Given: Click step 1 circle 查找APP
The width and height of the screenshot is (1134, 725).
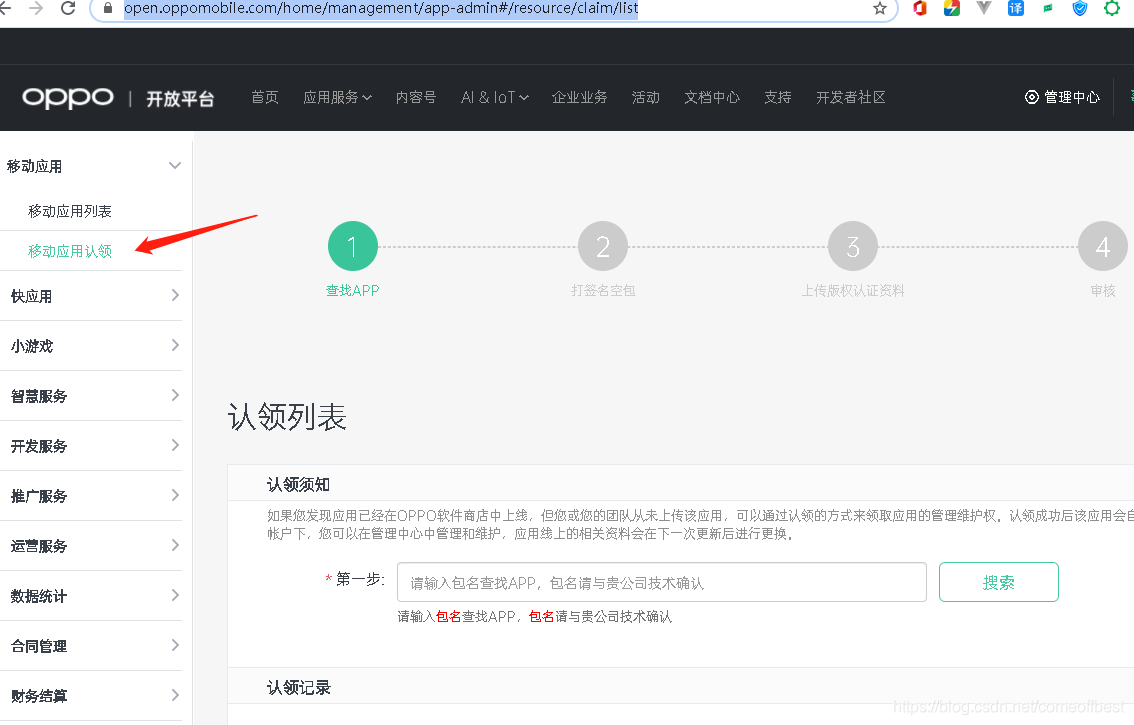Looking at the screenshot, I should pos(353,246).
